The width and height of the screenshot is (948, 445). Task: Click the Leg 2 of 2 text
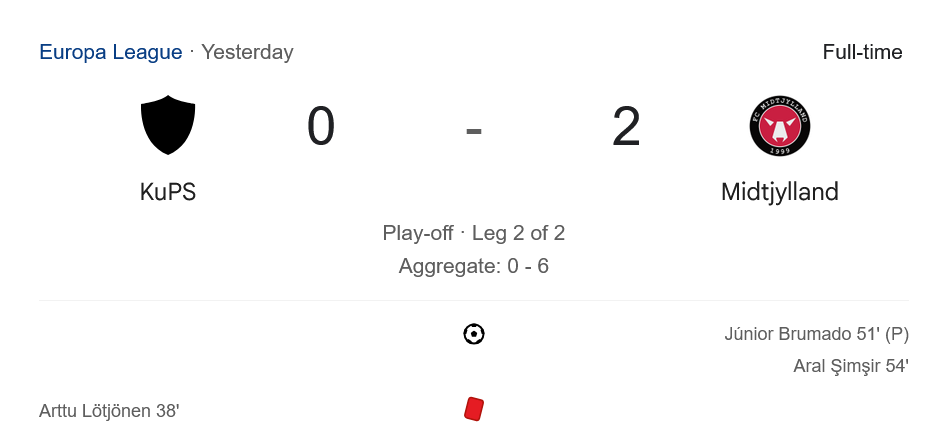(518, 234)
